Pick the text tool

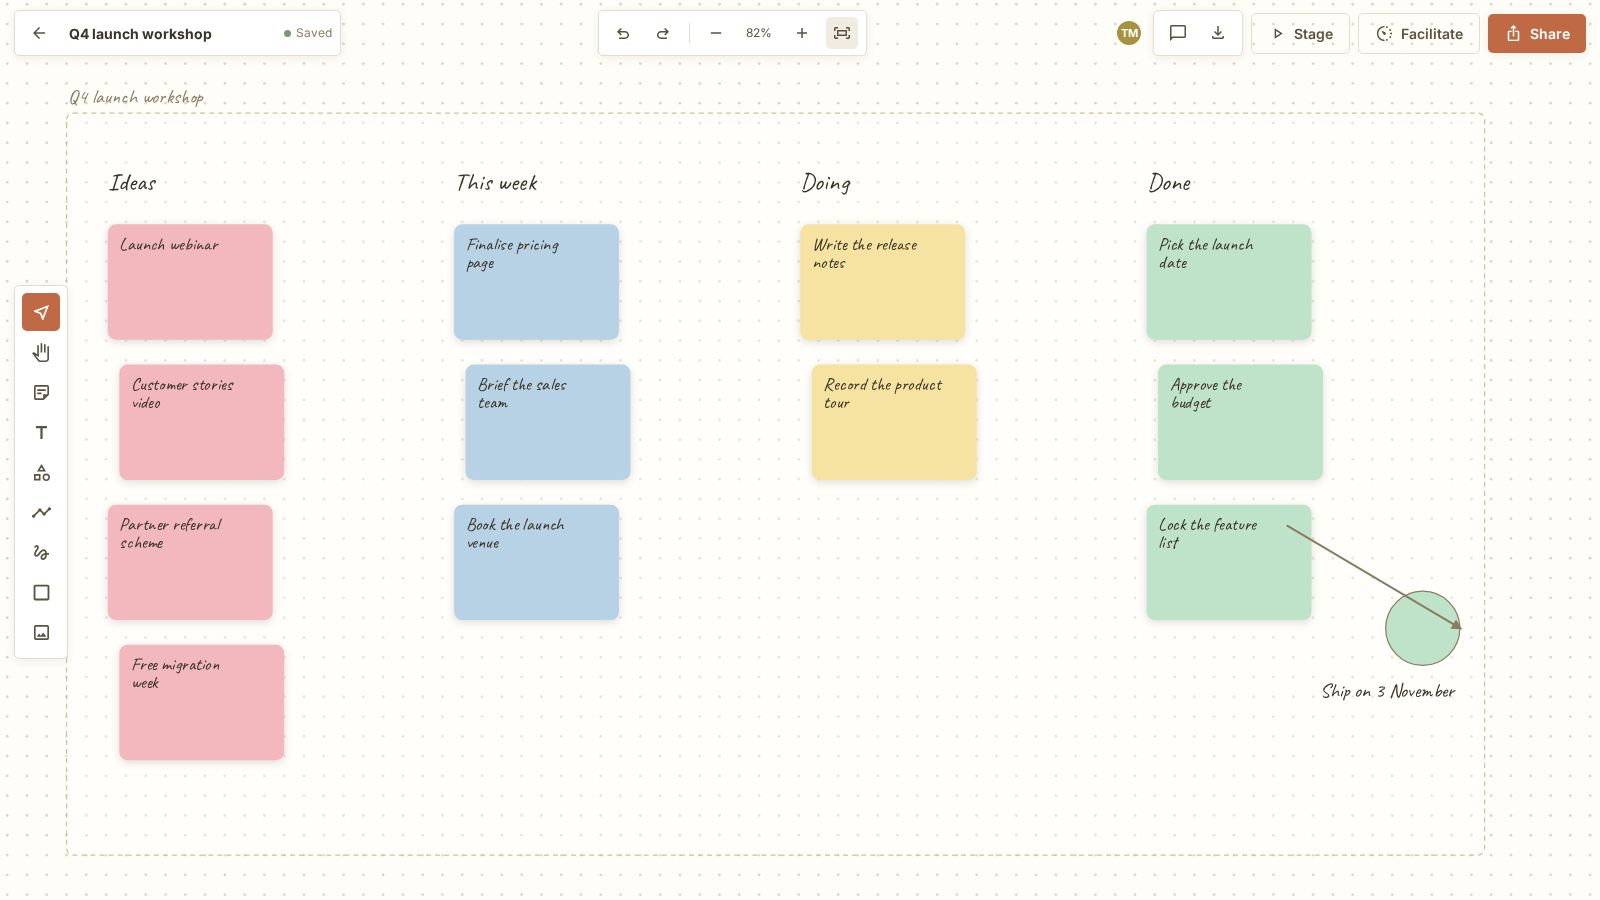pyautogui.click(x=41, y=432)
